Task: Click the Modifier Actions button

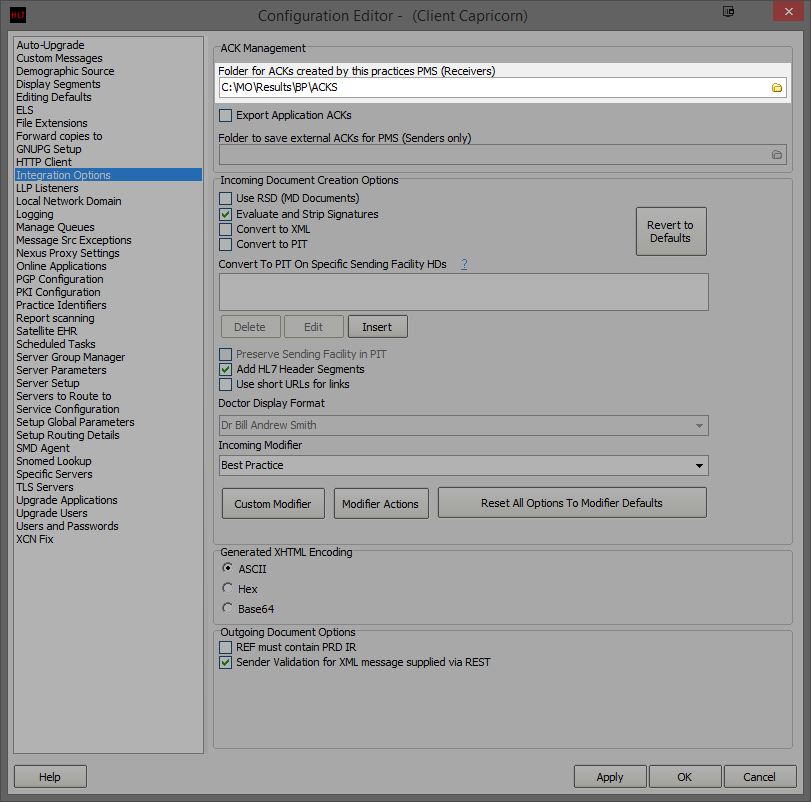Action: pos(380,504)
